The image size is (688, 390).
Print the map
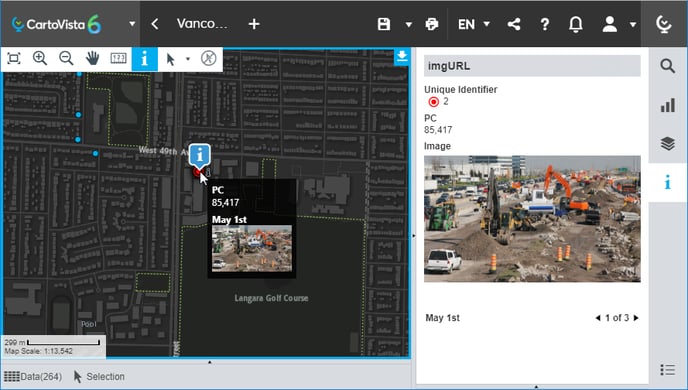click(x=432, y=24)
